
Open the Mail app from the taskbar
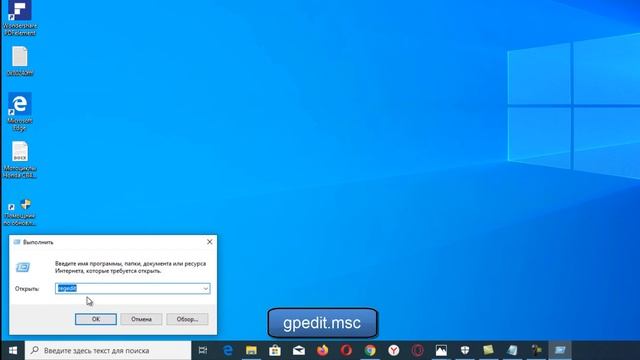[x=299, y=350]
